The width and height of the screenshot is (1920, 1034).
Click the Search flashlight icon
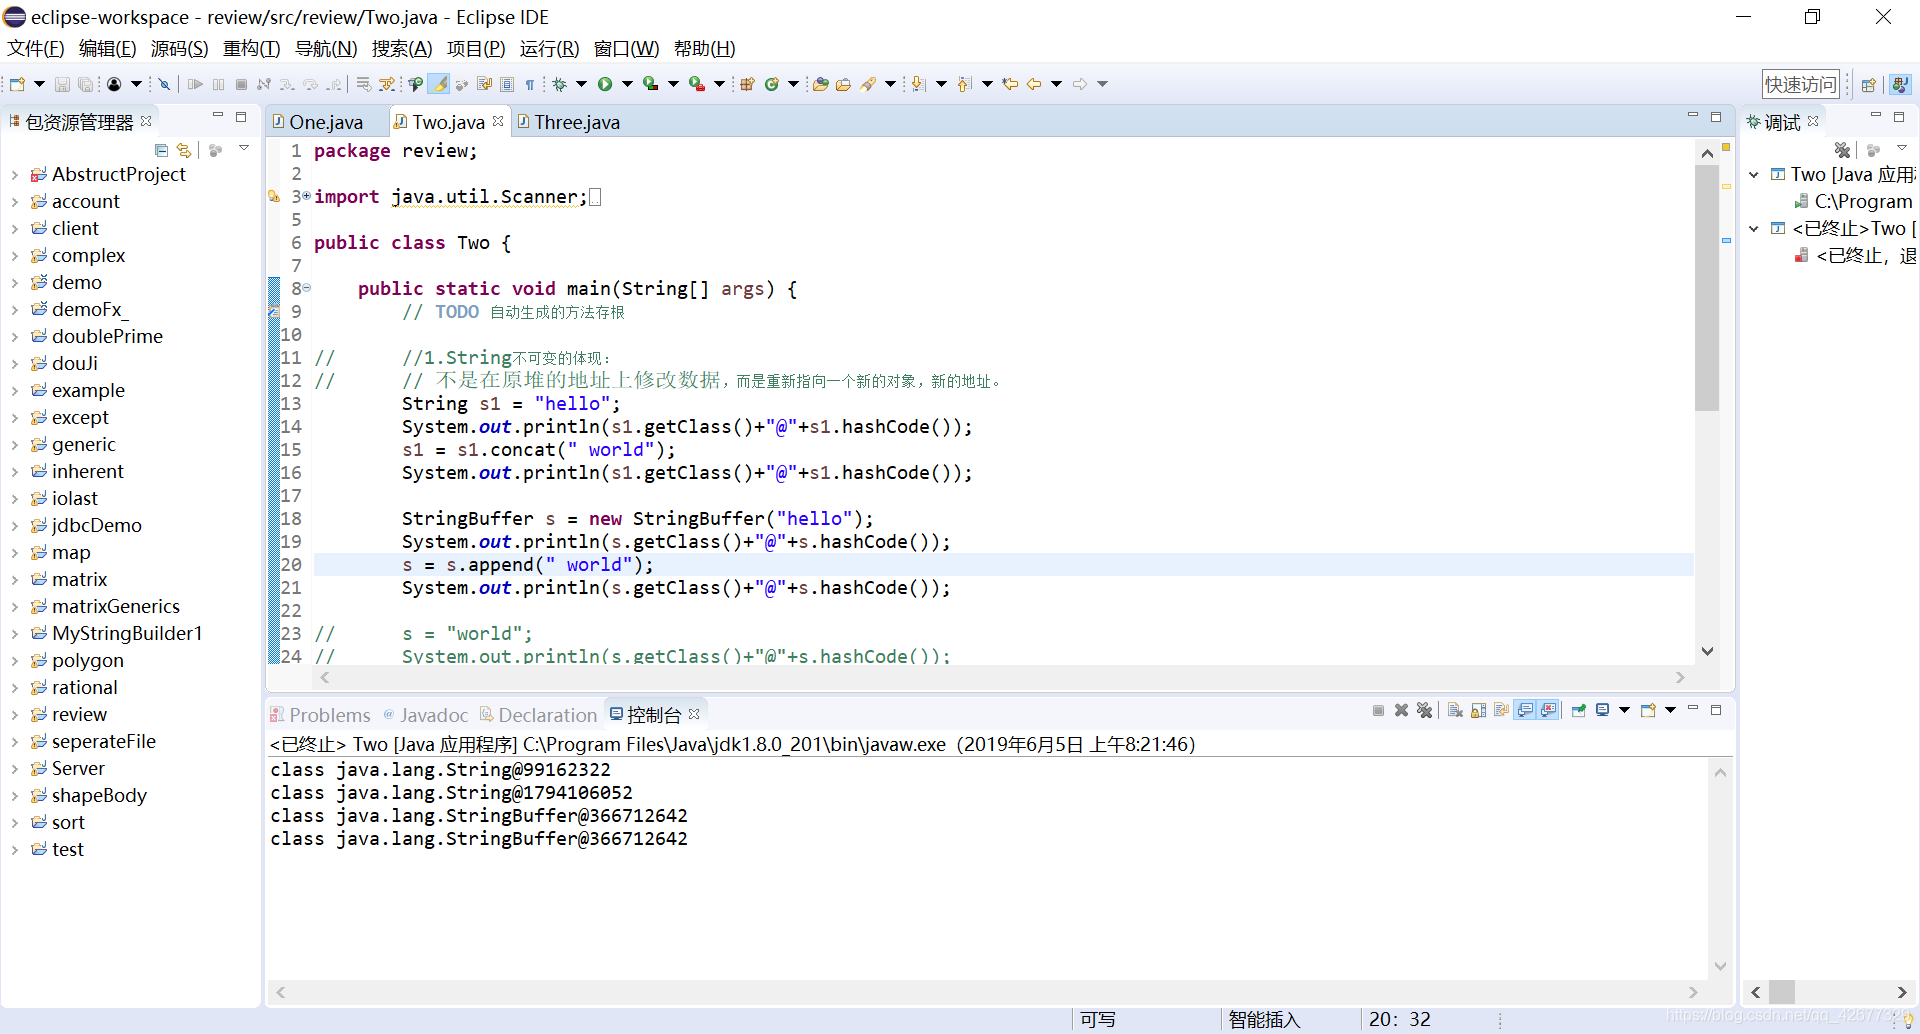(868, 84)
